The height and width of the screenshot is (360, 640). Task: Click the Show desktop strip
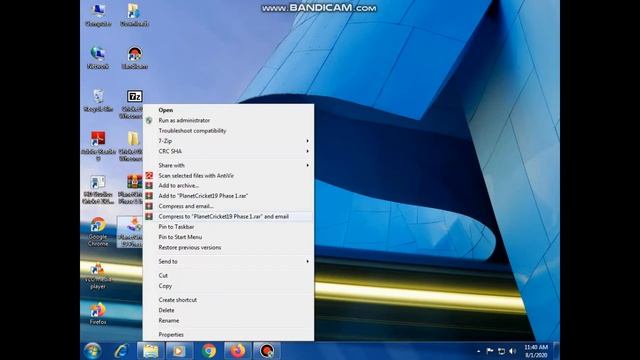click(x=556, y=351)
